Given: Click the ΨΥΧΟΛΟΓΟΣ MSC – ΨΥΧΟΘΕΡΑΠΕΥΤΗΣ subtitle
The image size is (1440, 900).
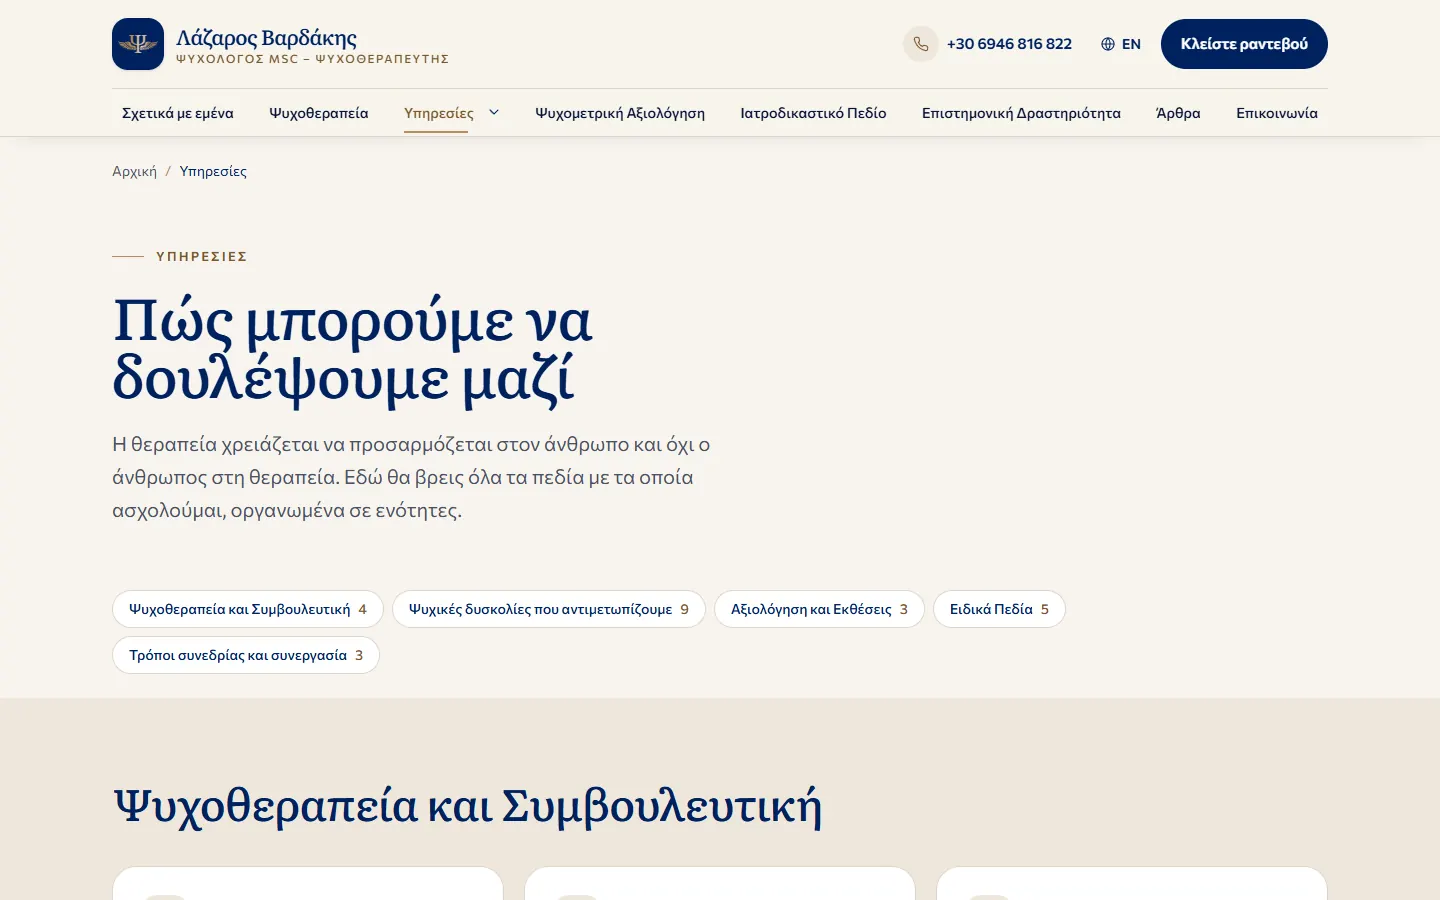Looking at the screenshot, I should pyautogui.click(x=312, y=59).
